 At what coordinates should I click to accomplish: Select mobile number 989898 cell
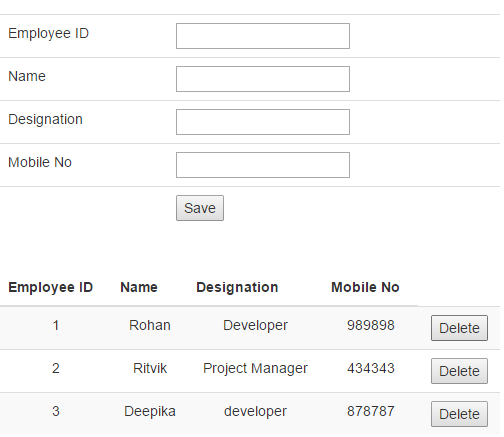(371, 325)
